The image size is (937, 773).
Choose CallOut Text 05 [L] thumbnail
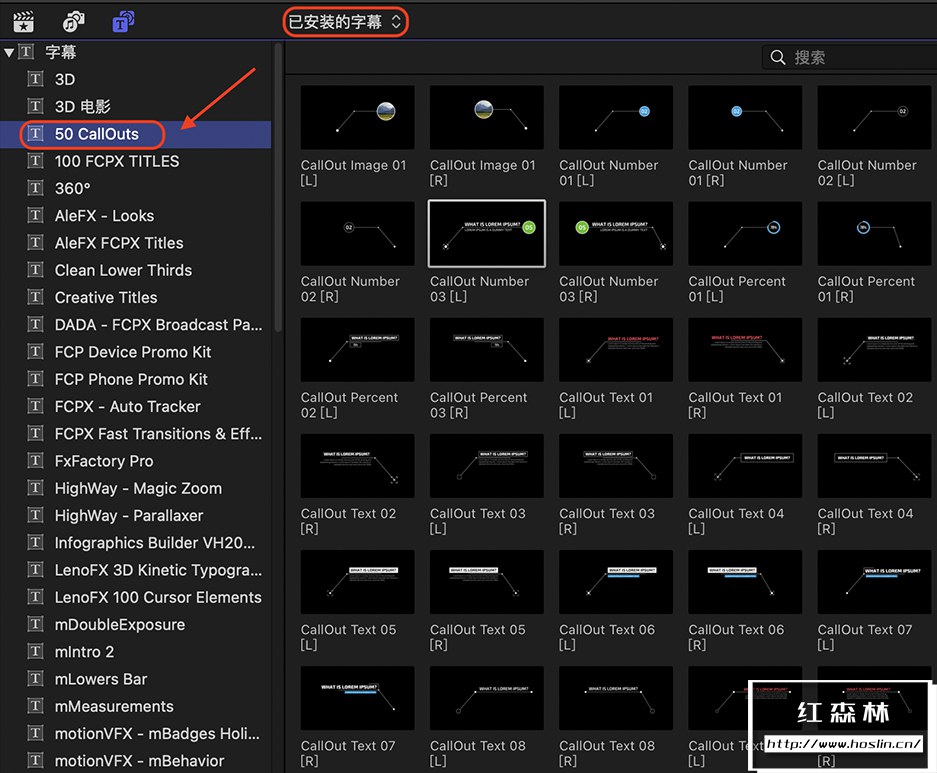pos(357,582)
